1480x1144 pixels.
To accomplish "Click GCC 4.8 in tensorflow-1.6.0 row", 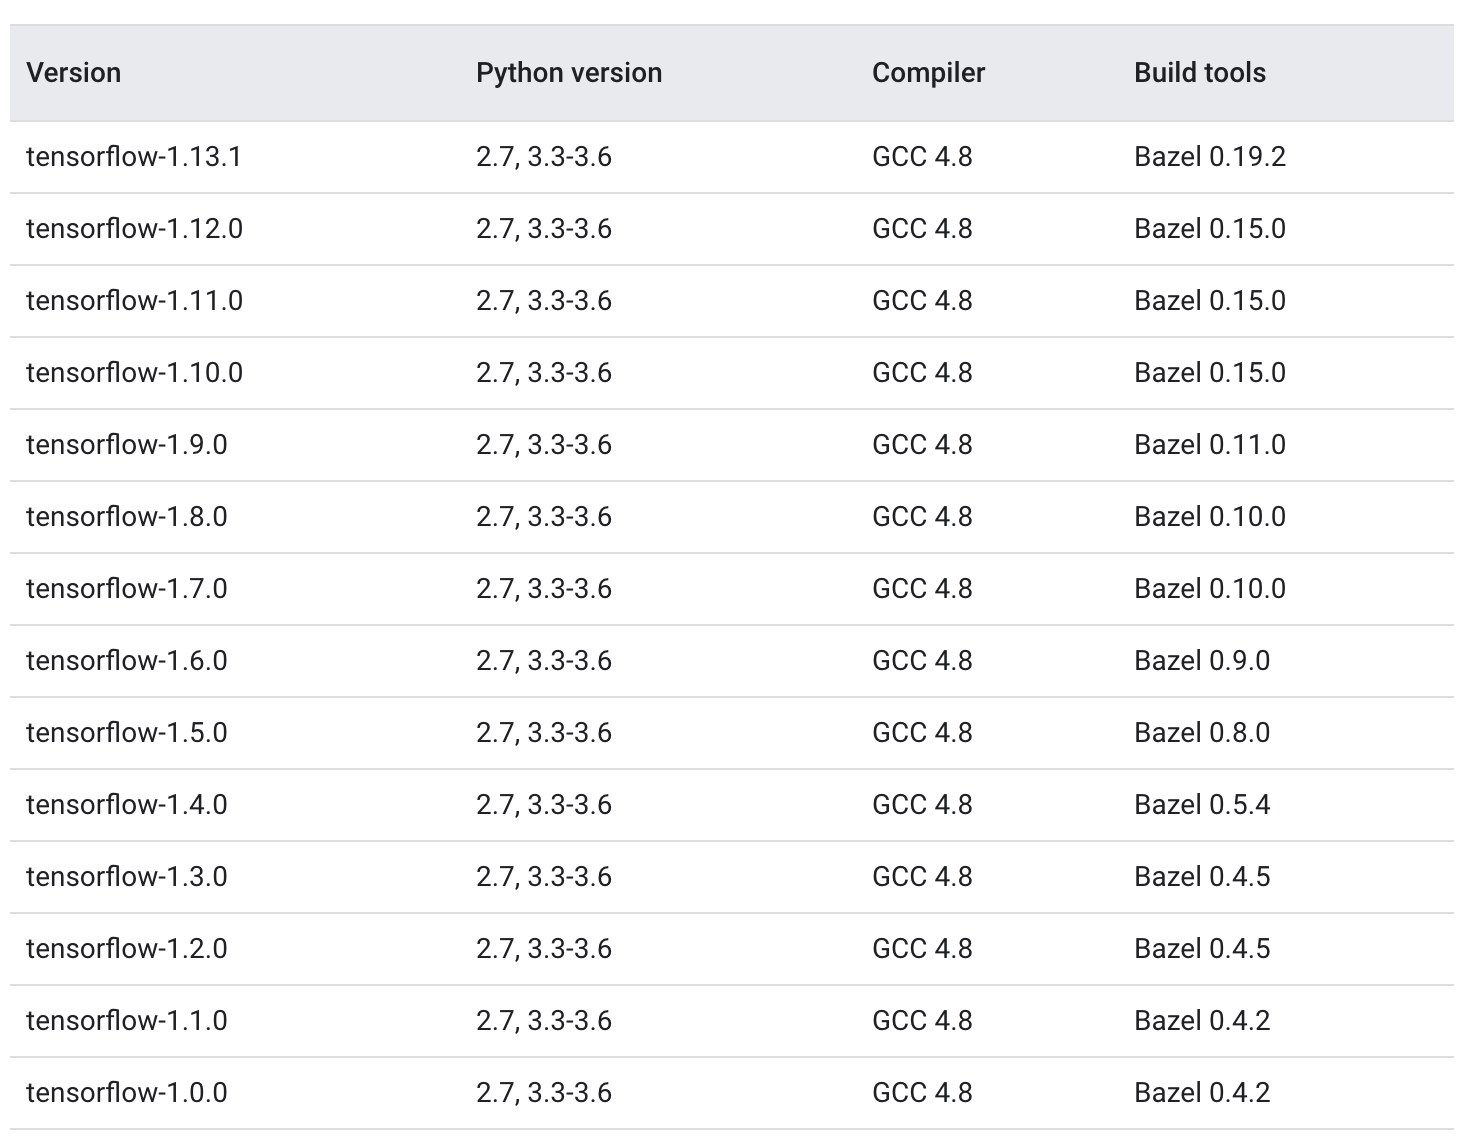I will pyautogui.click(x=922, y=661).
